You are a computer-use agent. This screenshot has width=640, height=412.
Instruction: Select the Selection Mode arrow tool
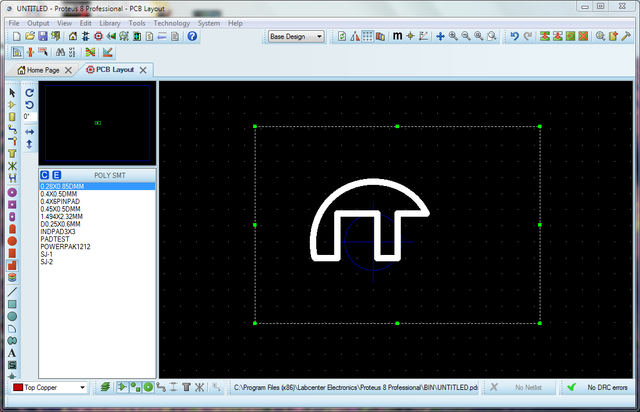tap(12, 93)
